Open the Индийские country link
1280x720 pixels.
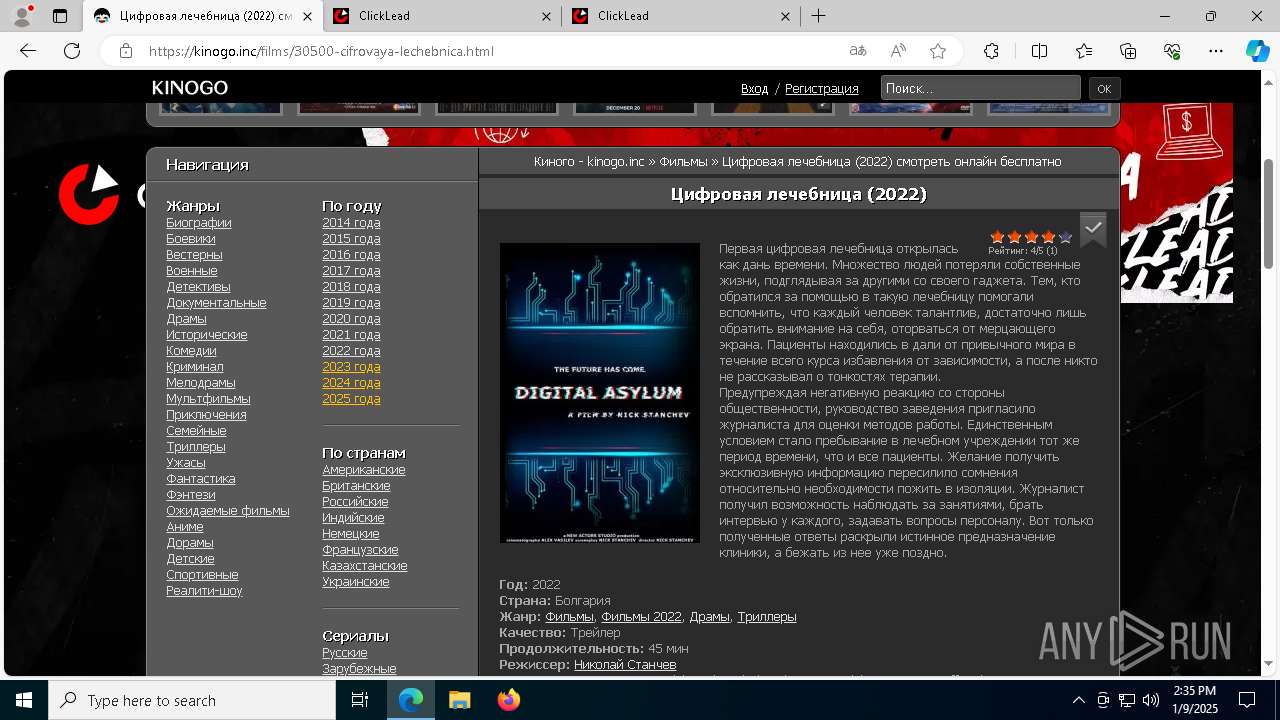tap(353, 517)
